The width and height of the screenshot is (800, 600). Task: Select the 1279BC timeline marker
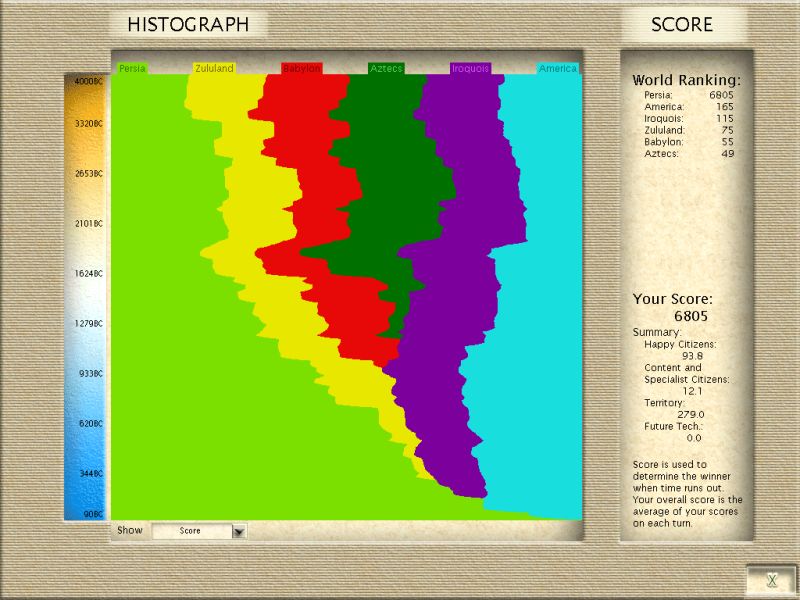(89, 324)
